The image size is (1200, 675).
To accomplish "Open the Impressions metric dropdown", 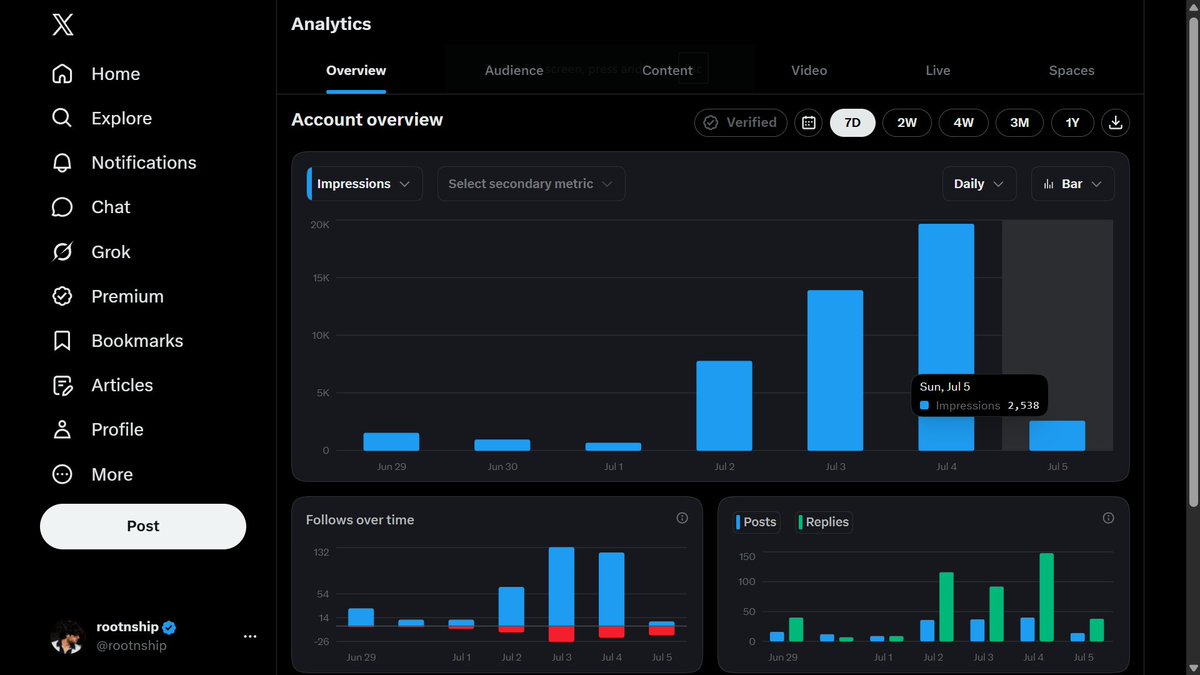I will [x=365, y=184].
